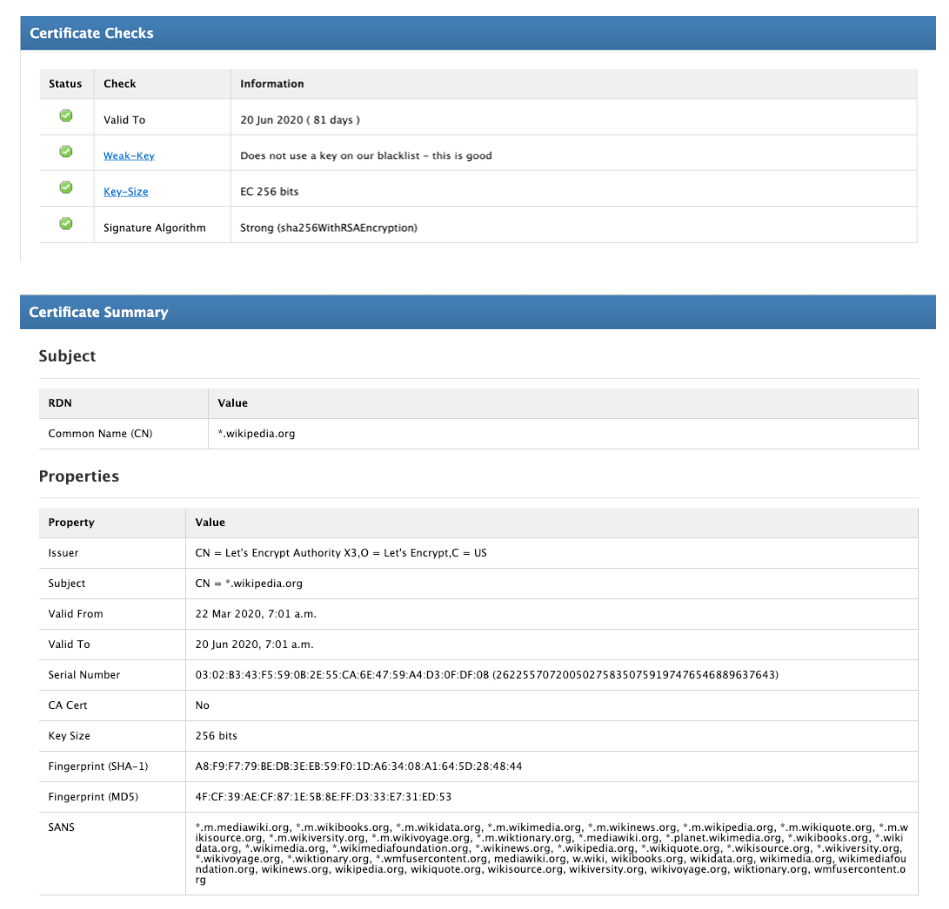Click the Subject heading

(x=67, y=356)
